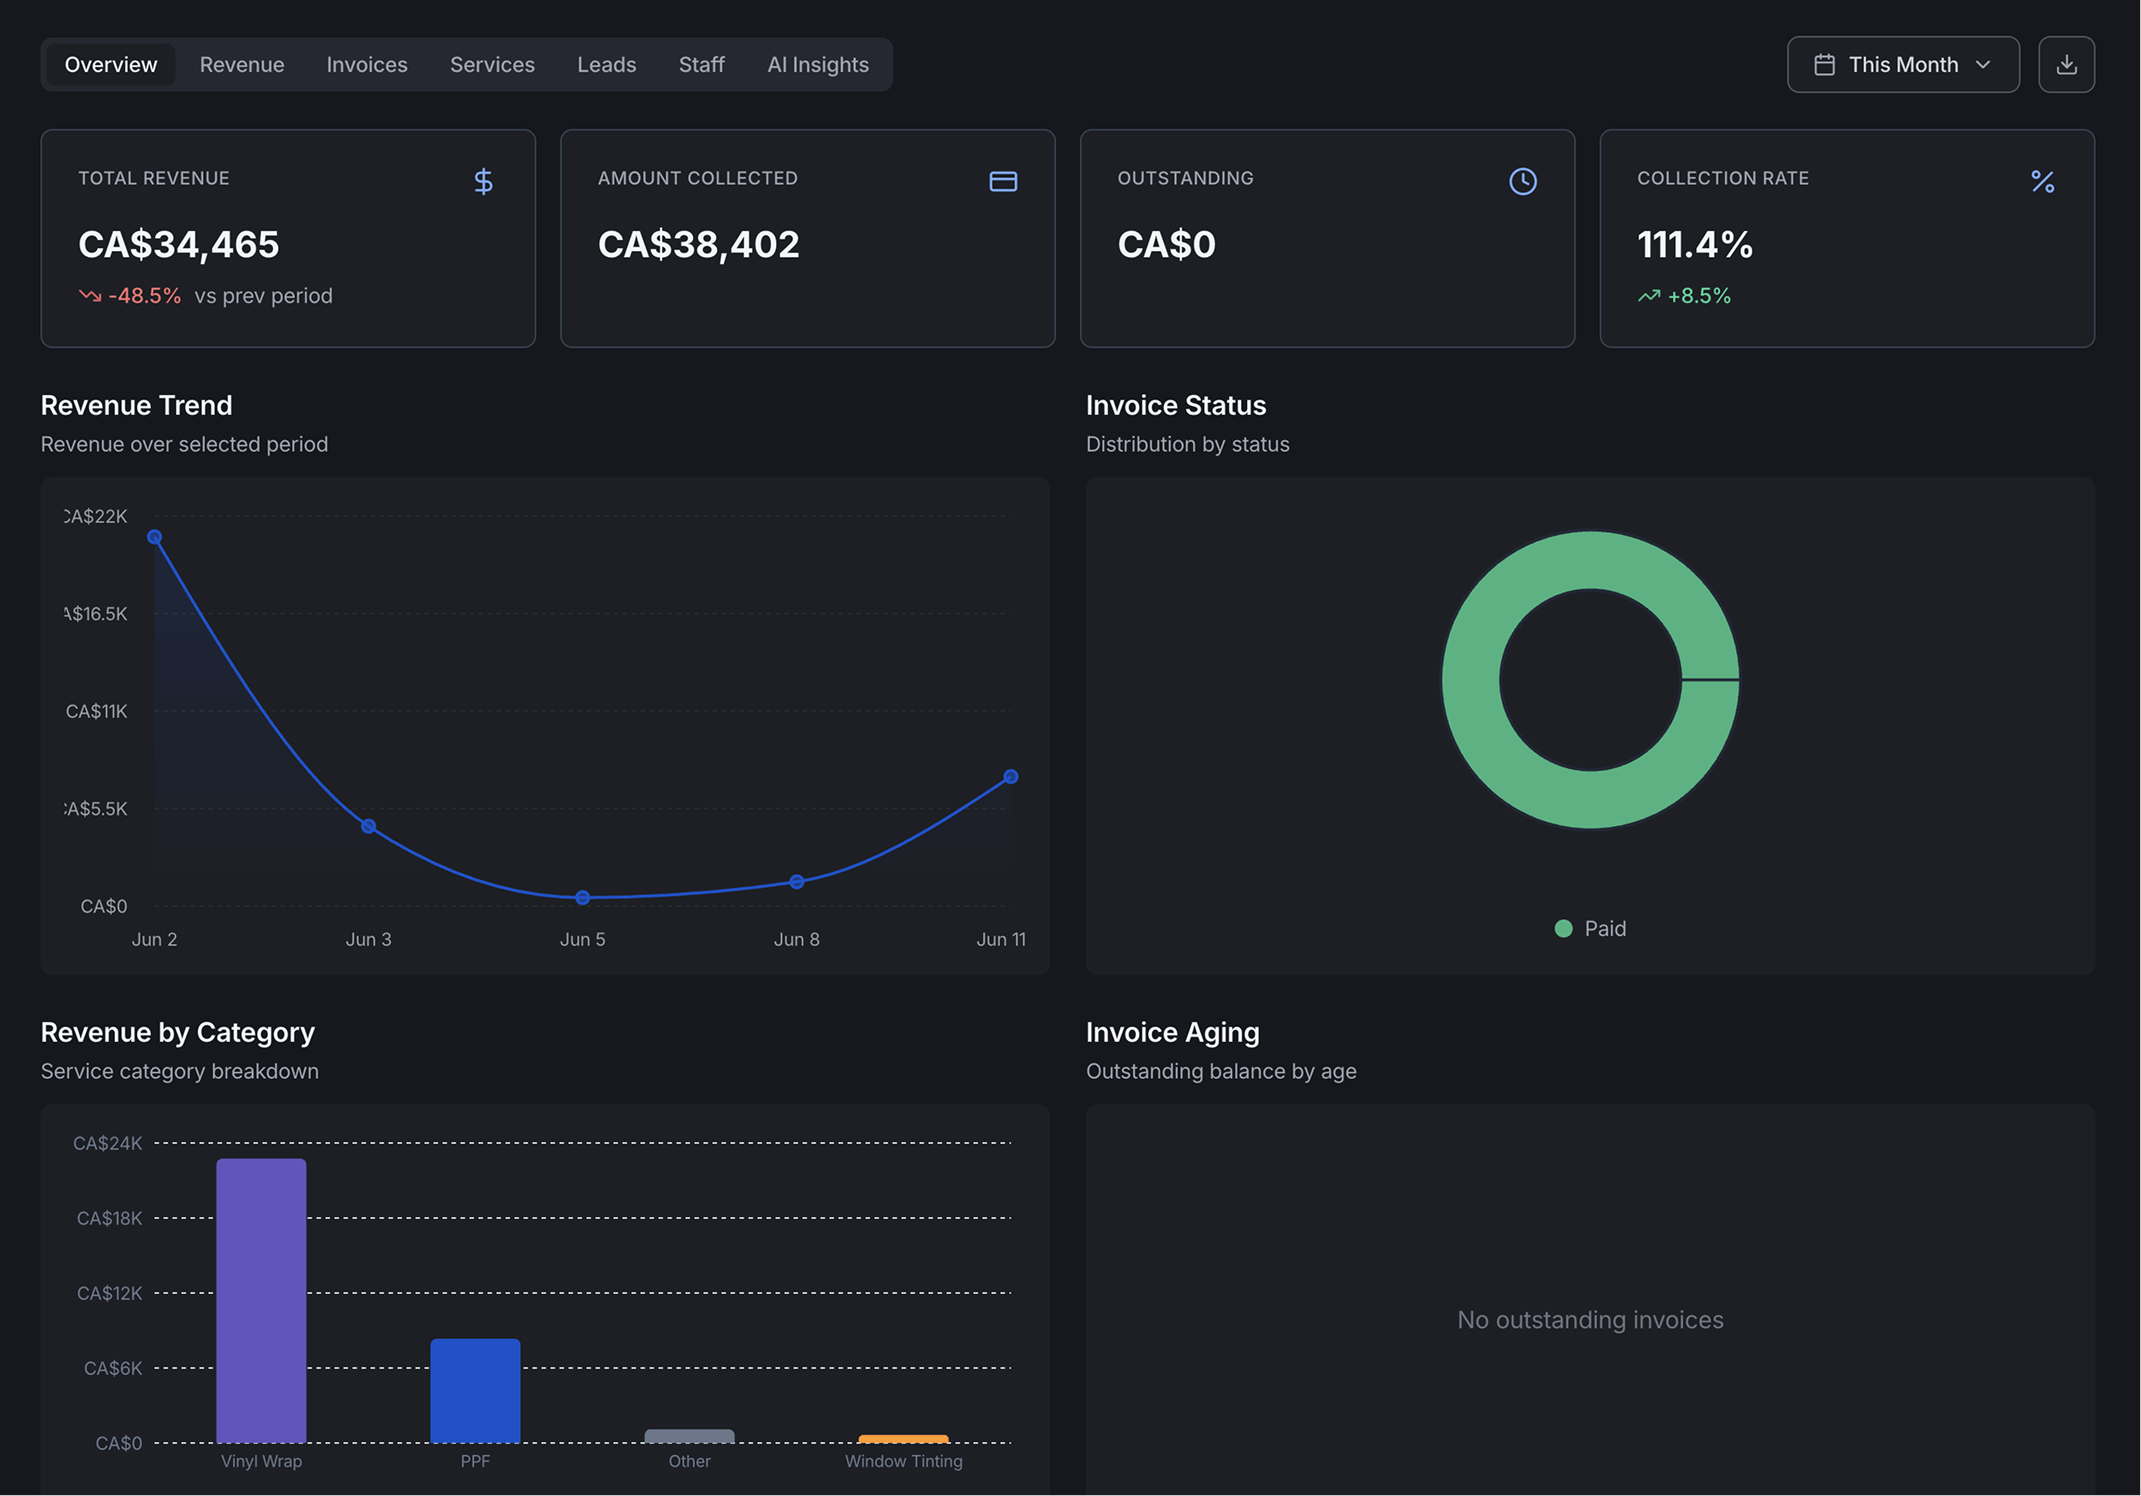Click the Jun 3 data point on trend line
Viewport: 2141px width, 1496px height.
pos(368,826)
